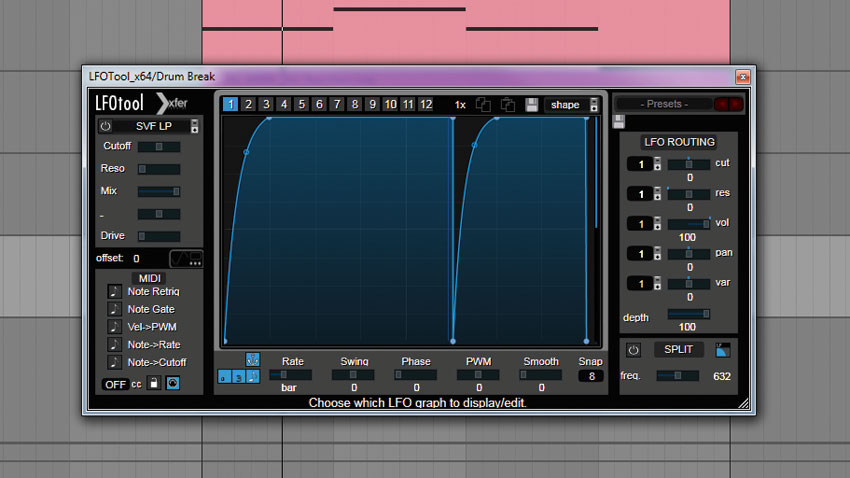Select LFO graph 9

[372, 104]
